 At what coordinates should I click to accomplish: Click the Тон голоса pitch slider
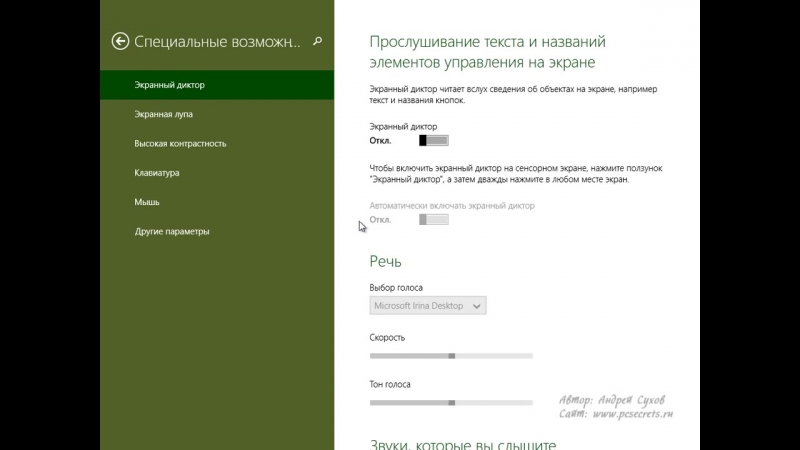[451, 403]
